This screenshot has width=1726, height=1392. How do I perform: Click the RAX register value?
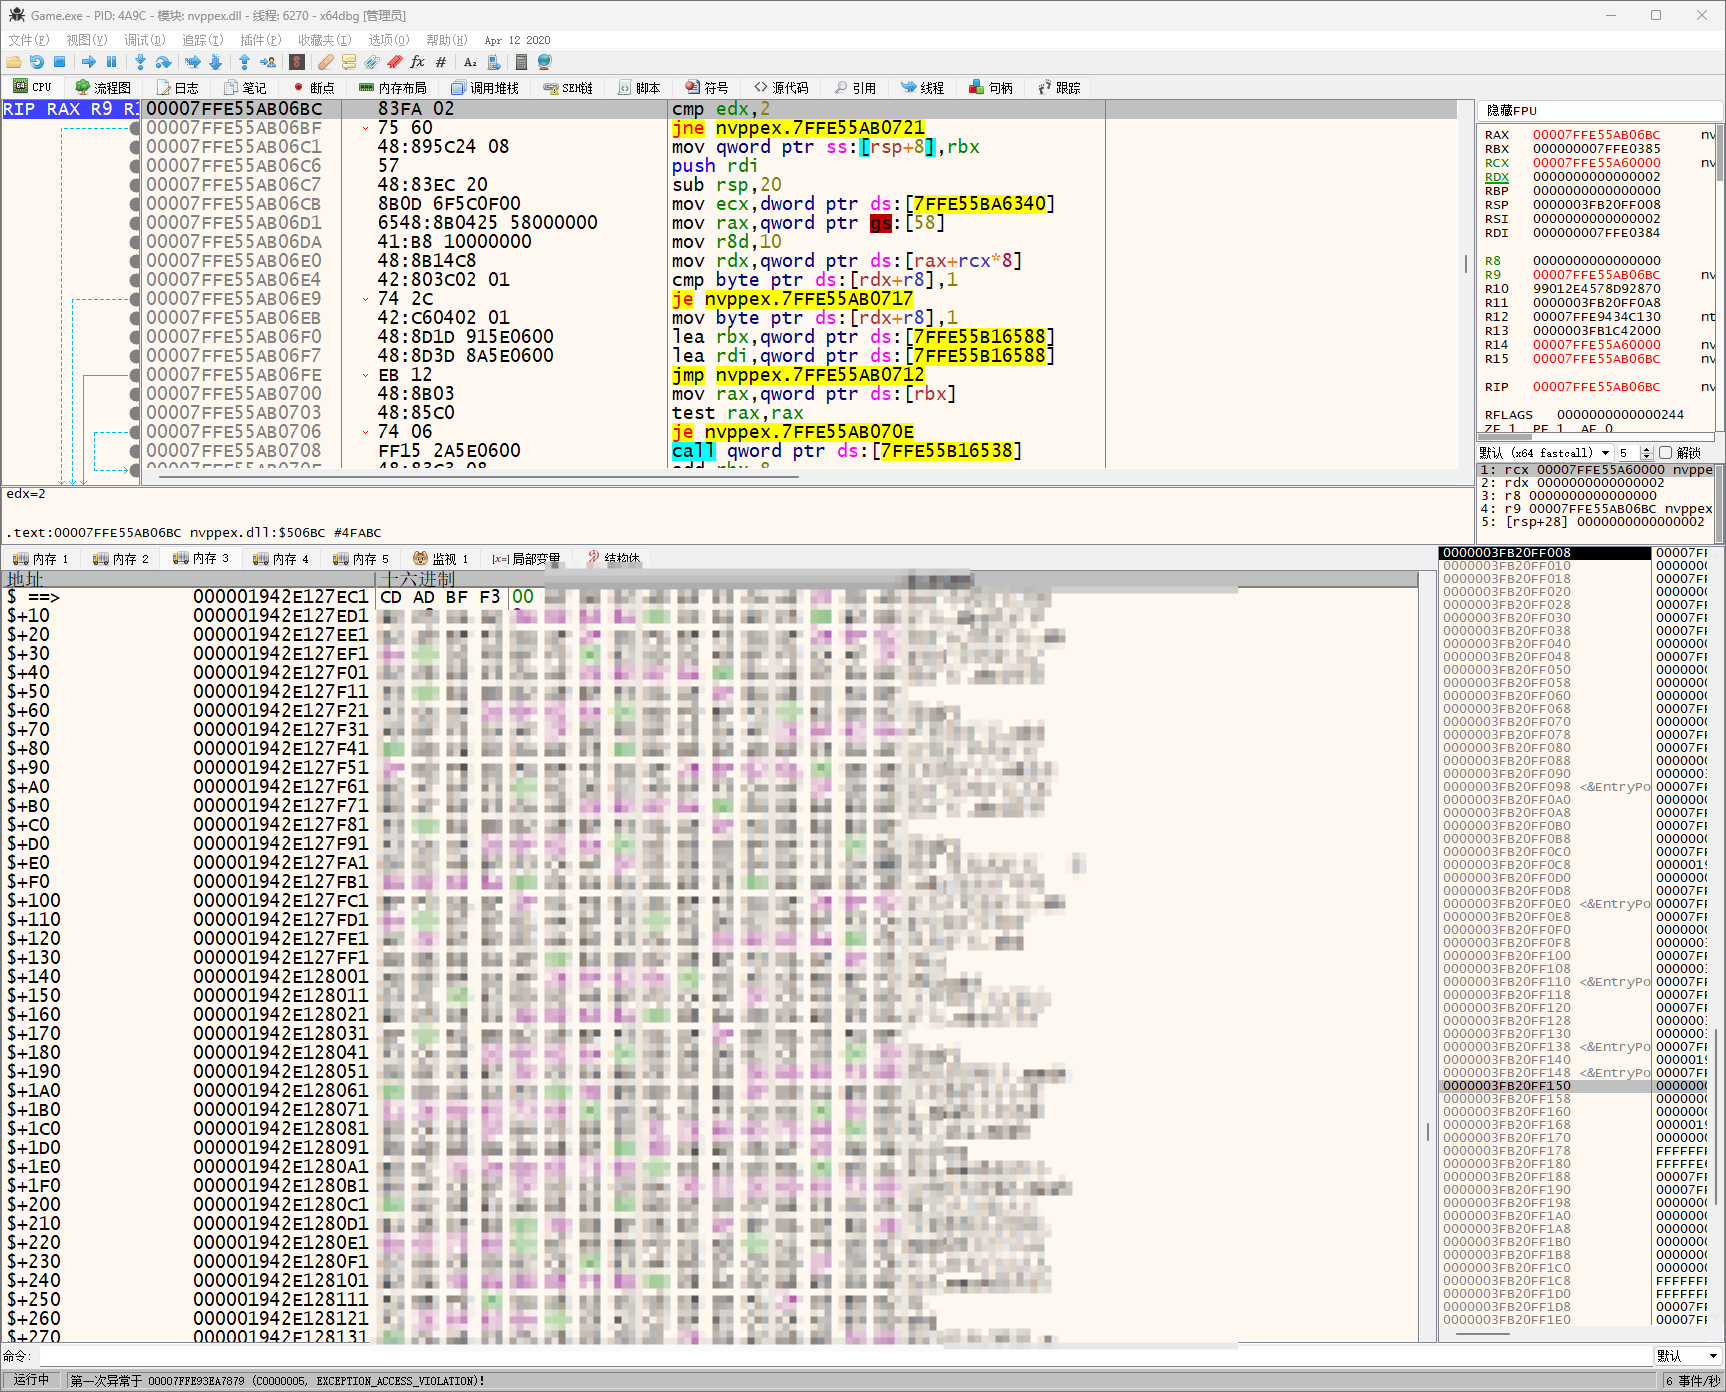[1596, 135]
